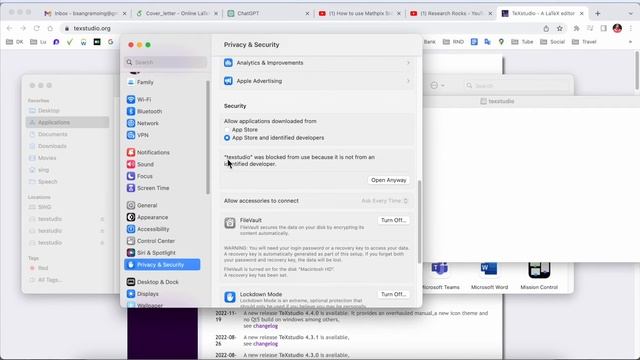640x360 pixels.
Task: Click the System Settings search field
Action: [166, 62]
